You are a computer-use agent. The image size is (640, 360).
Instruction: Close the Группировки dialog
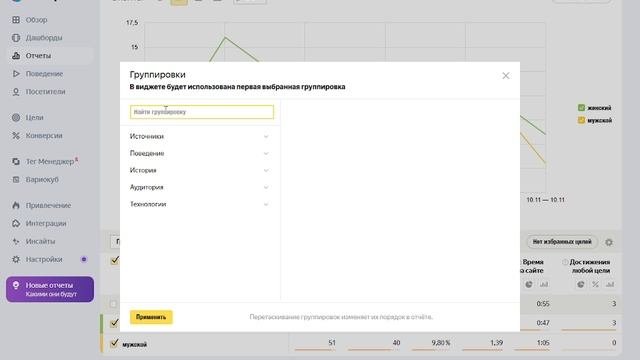506,76
